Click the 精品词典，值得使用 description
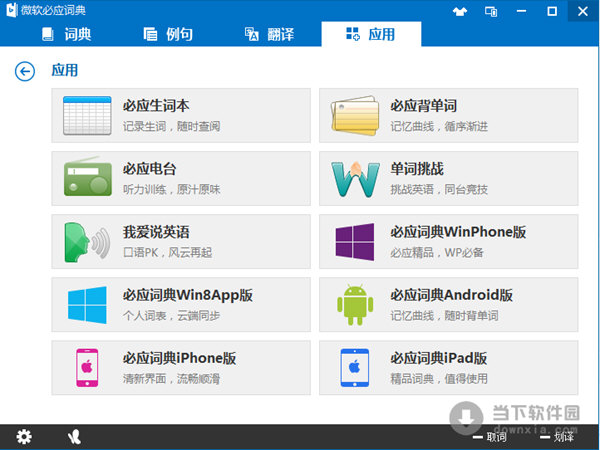The height and width of the screenshot is (450, 600). click(x=439, y=379)
